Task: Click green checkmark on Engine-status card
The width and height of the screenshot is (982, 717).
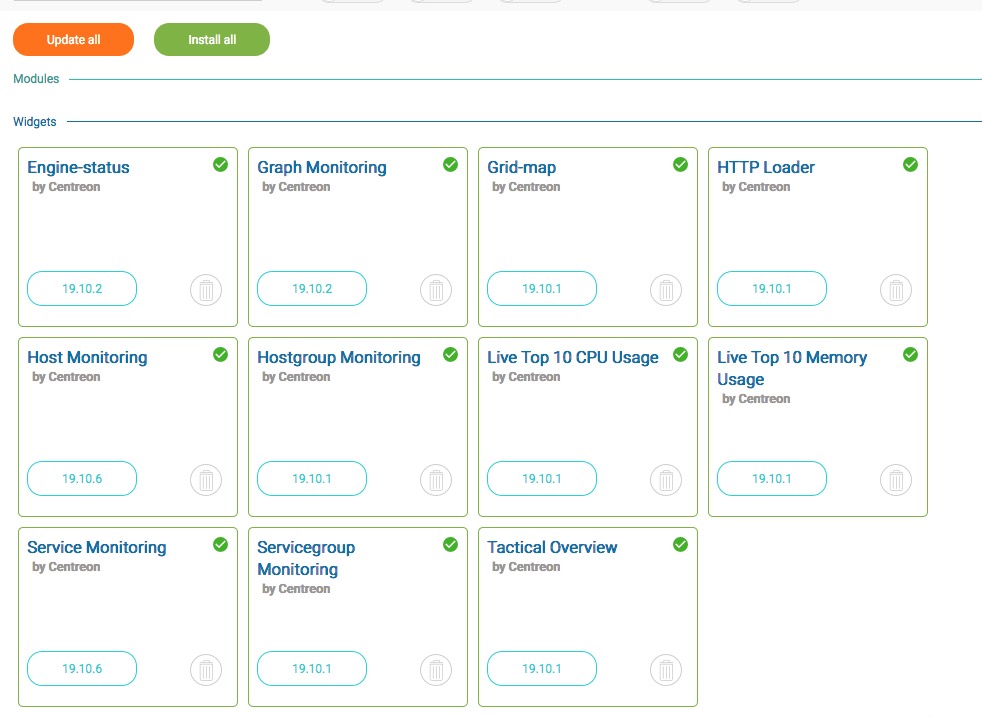Action: (220, 165)
